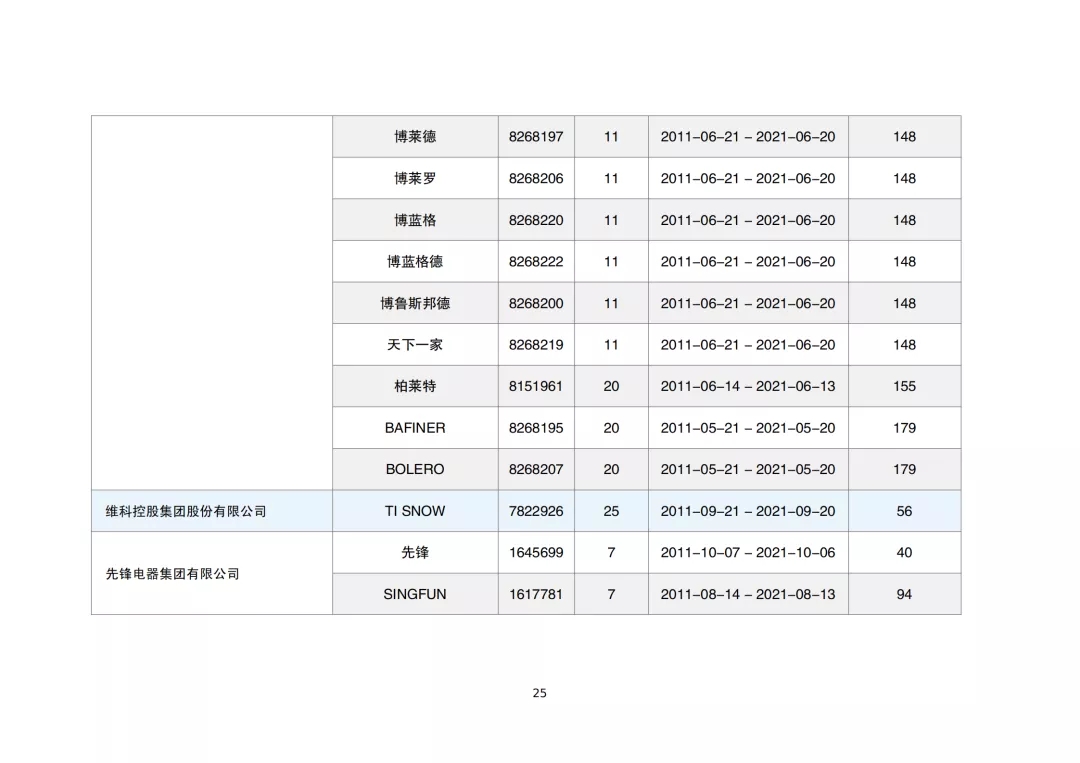The width and height of the screenshot is (1080, 763).
Task: Click value 148 in the 博鲁斯邦德 row
Action: pyautogui.click(x=904, y=304)
